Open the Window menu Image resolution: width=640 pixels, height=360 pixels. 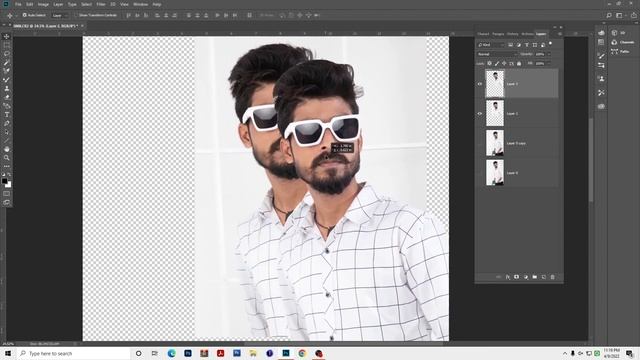141,4
